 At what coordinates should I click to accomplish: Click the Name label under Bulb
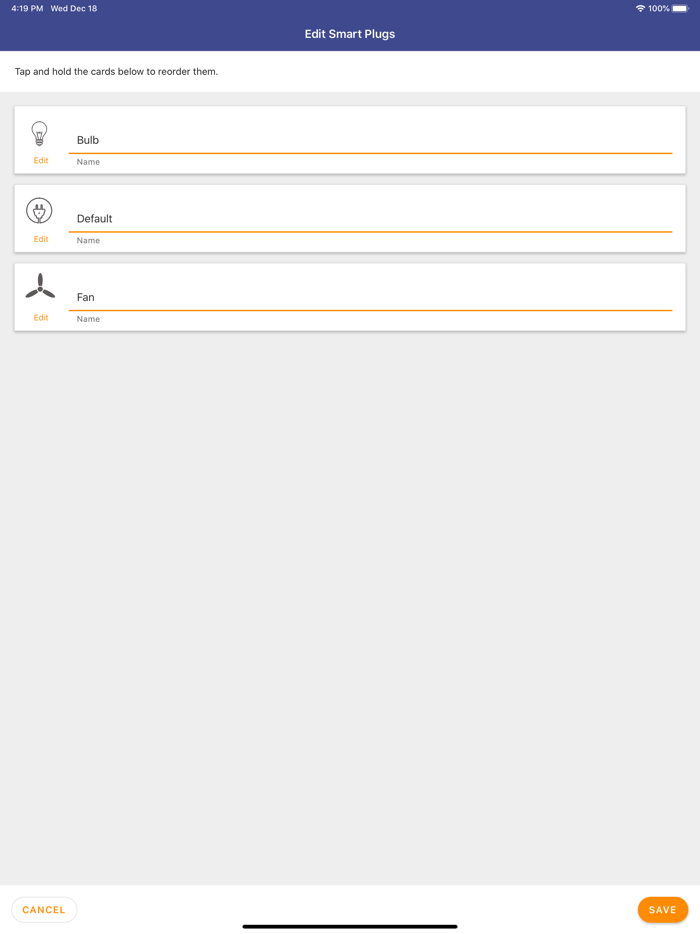pos(88,162)
